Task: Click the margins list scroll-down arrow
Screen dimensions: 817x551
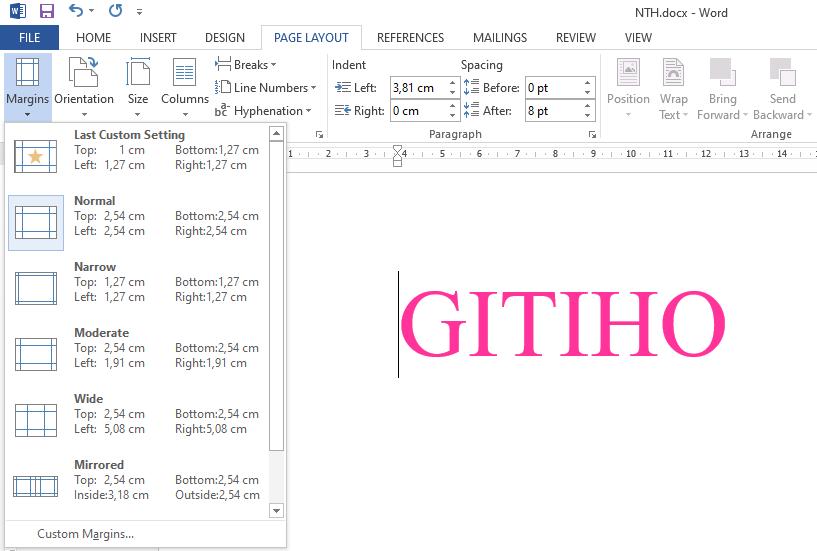Action: pyautogui.click(x=277, y=511)
